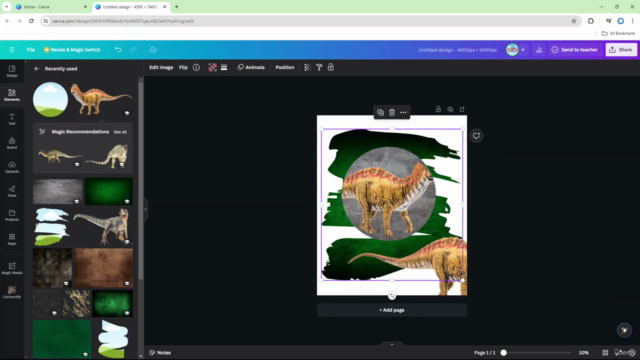Click the element panel scrollbar
Screen dimensions: 640x360
coord(141,180)
